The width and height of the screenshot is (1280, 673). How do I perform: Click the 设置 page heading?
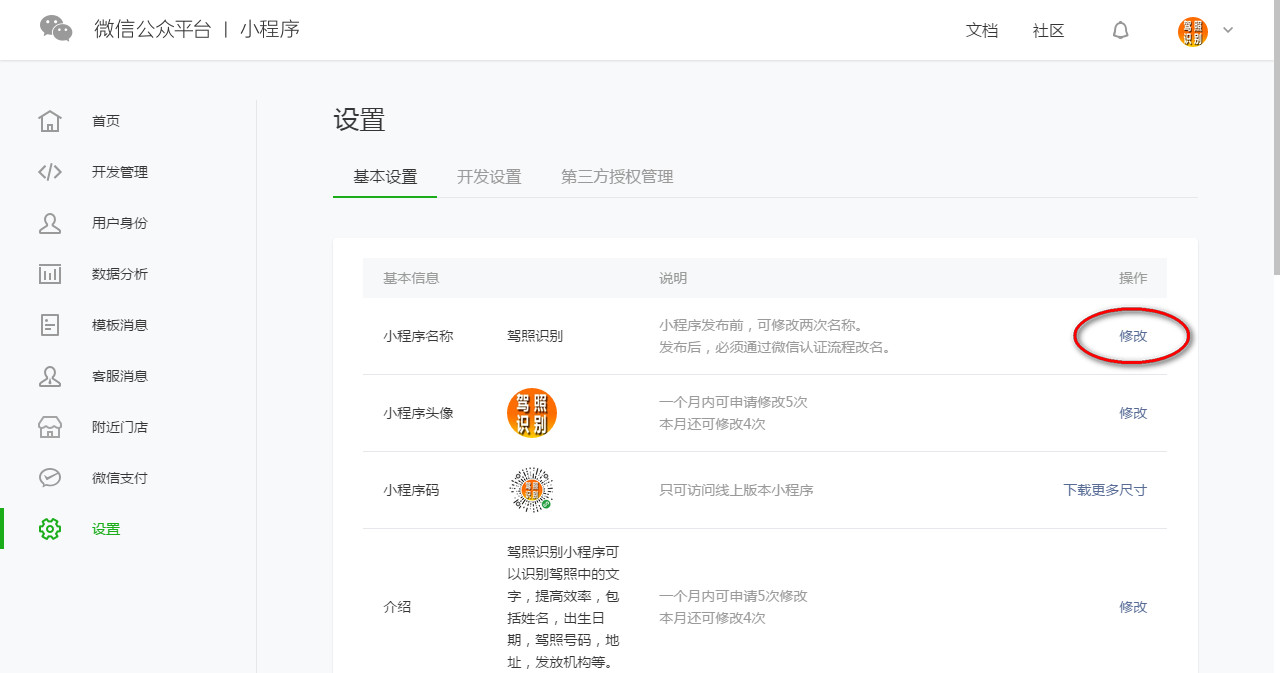[359, 120]
